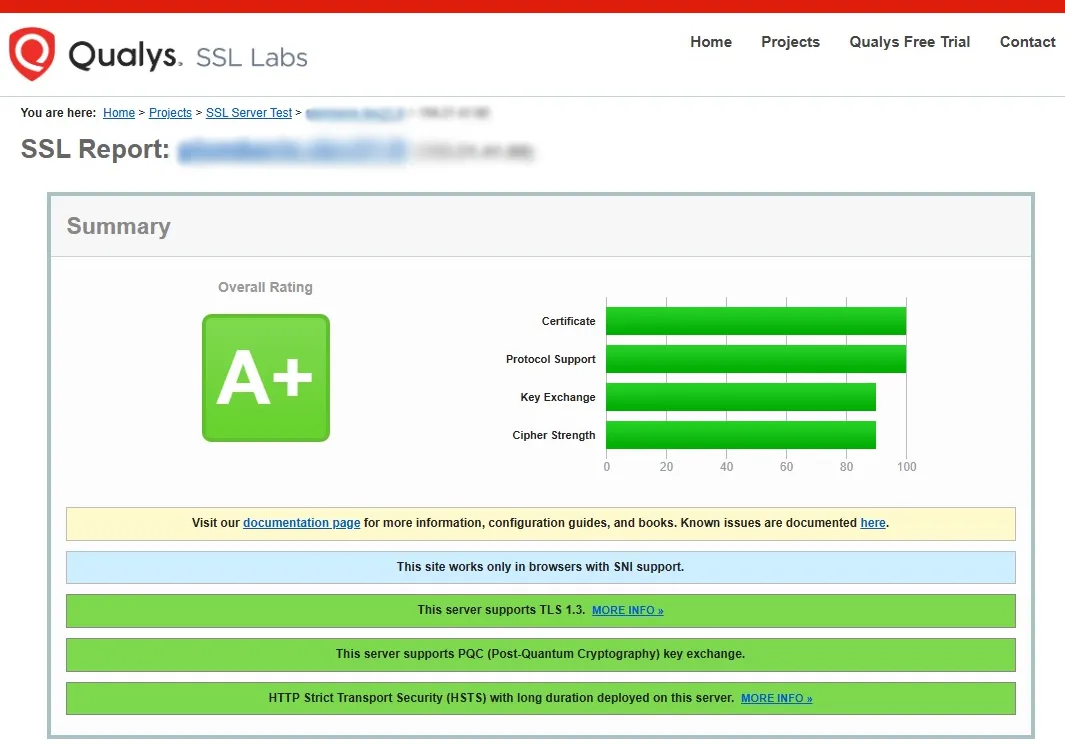Image resolution: width=1065 pixels, height=745 pixels.
Task: Click the SSL Report heading text
Action: (95, 149)
